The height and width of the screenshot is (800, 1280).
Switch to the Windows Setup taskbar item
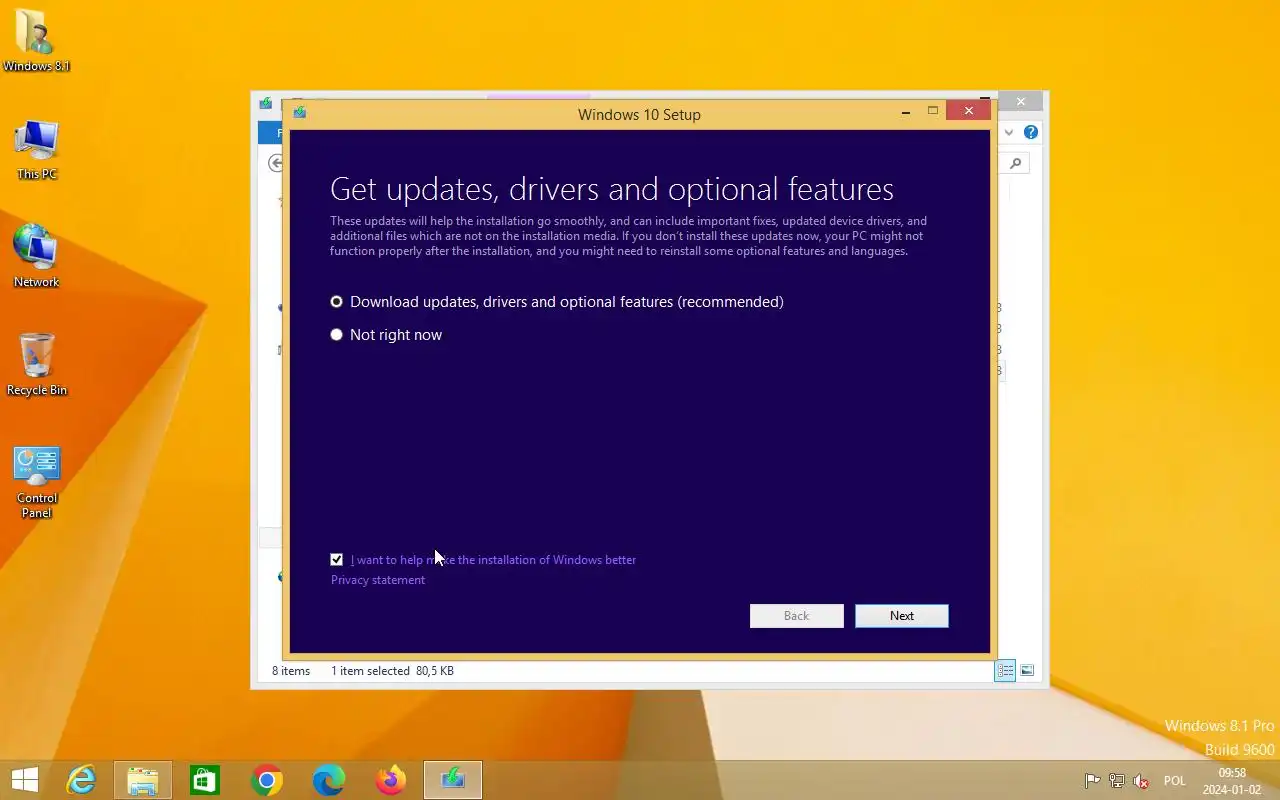pyautogui.click(x=453, y=780)
